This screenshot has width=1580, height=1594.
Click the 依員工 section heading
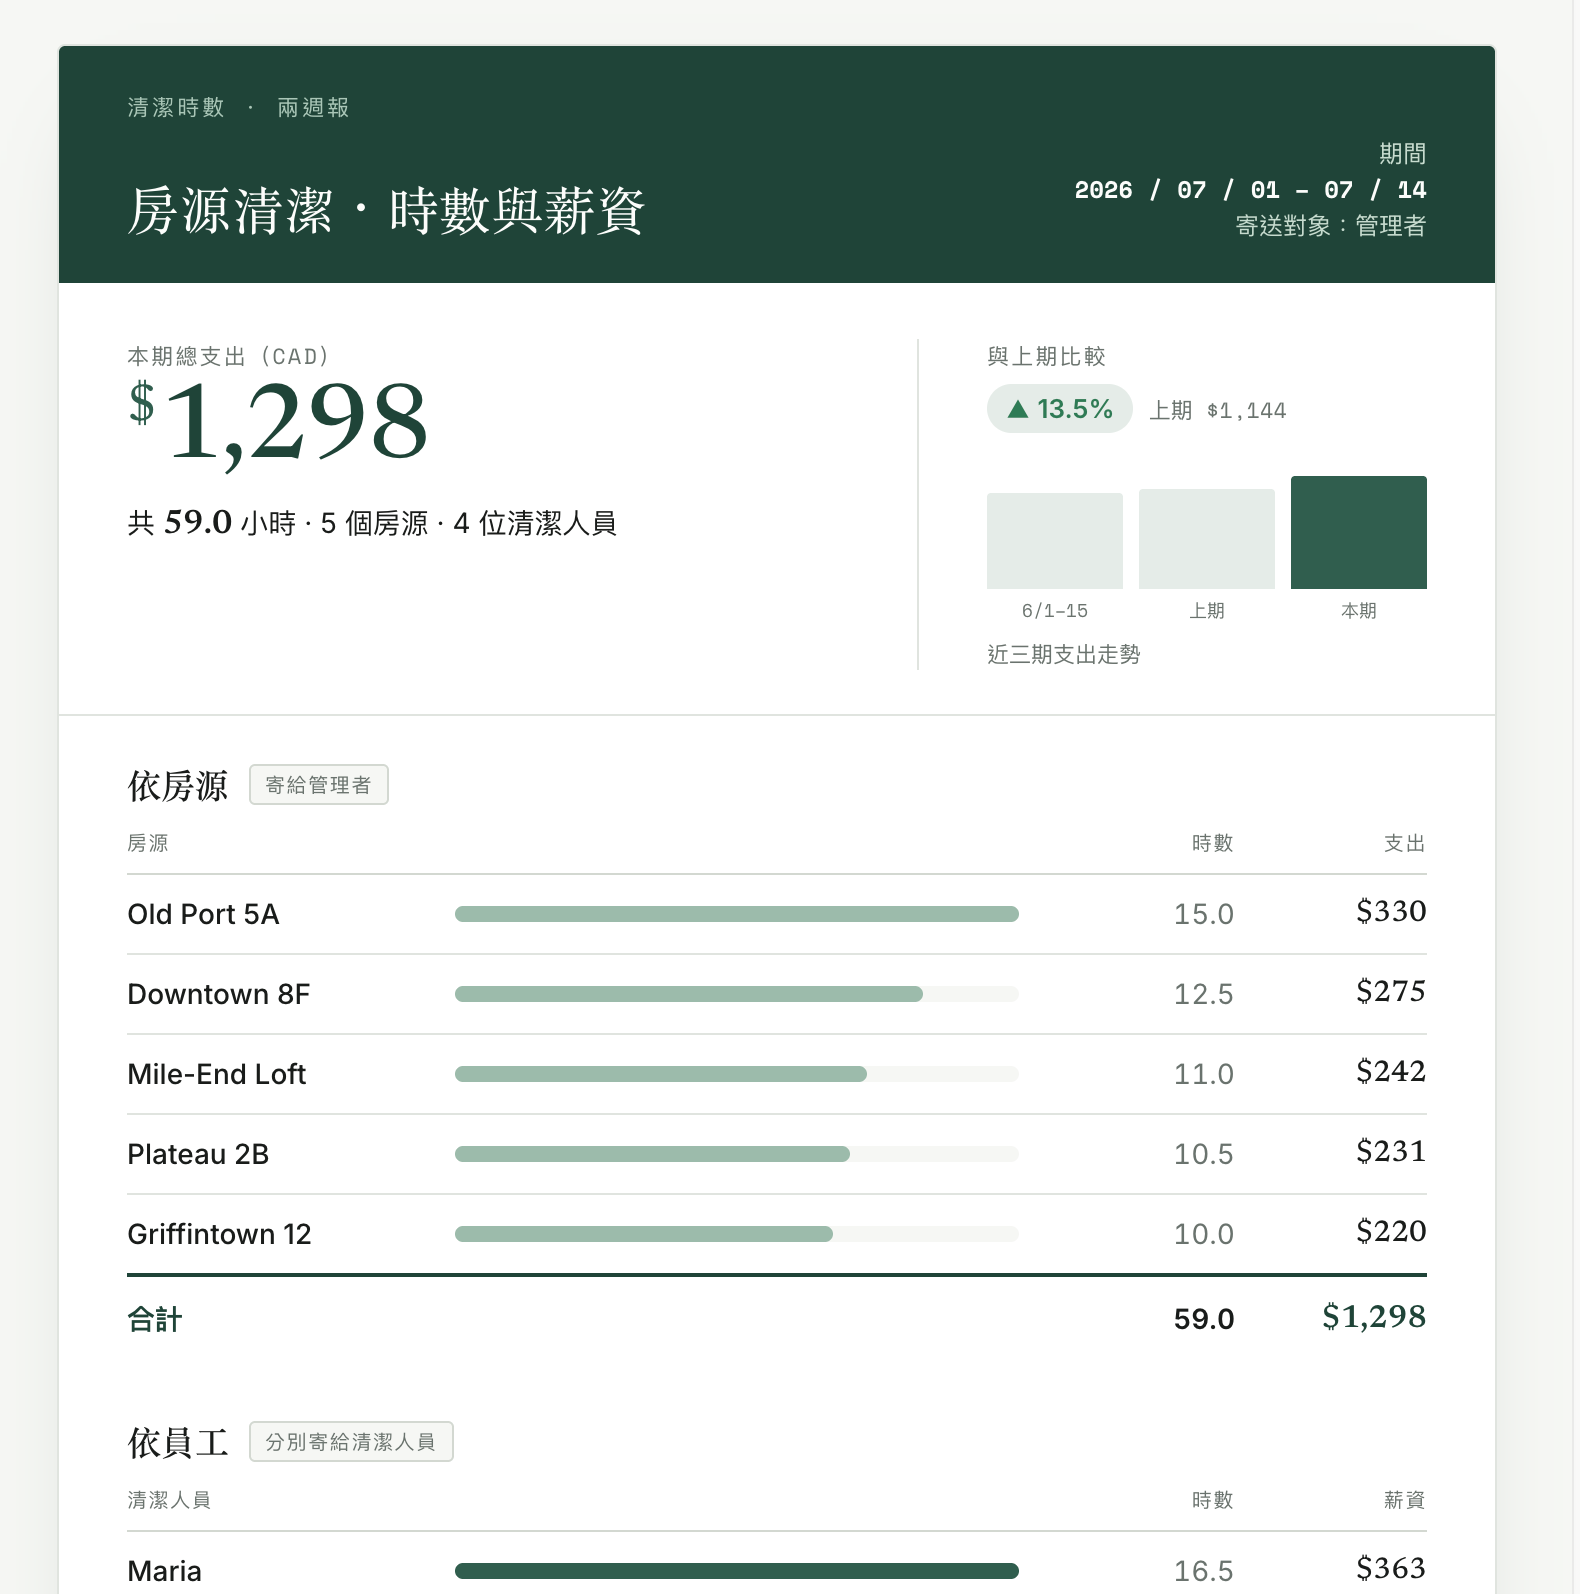[178, 1443]
